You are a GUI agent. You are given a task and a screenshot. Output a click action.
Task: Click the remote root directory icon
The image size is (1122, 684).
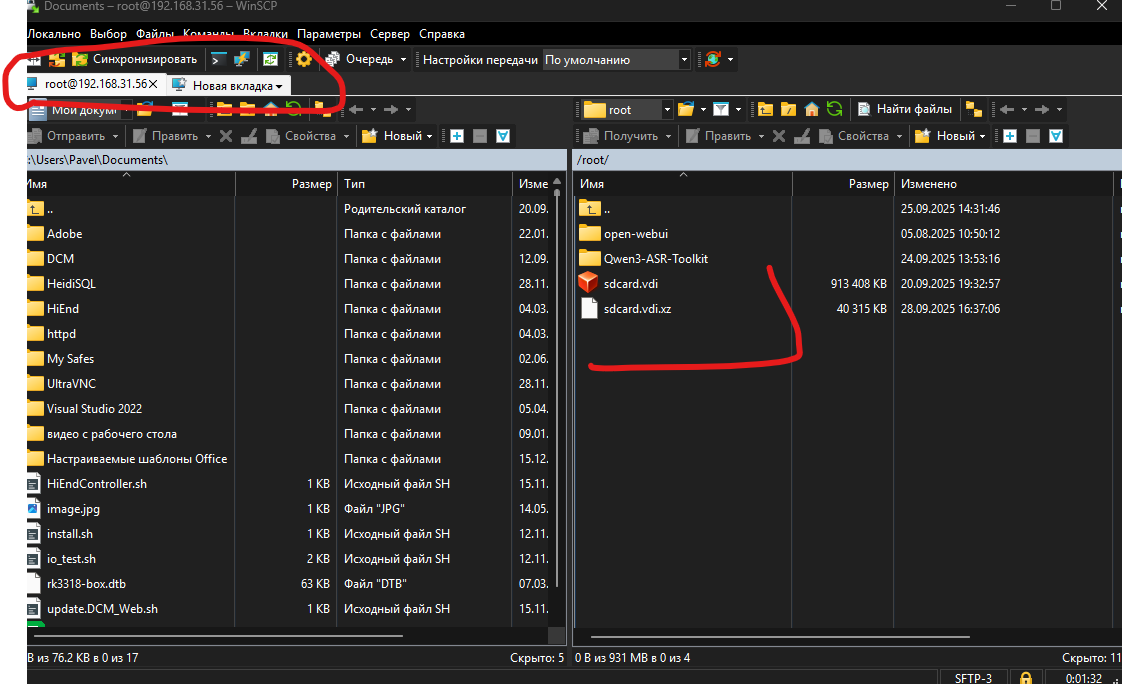coord(788,110)
